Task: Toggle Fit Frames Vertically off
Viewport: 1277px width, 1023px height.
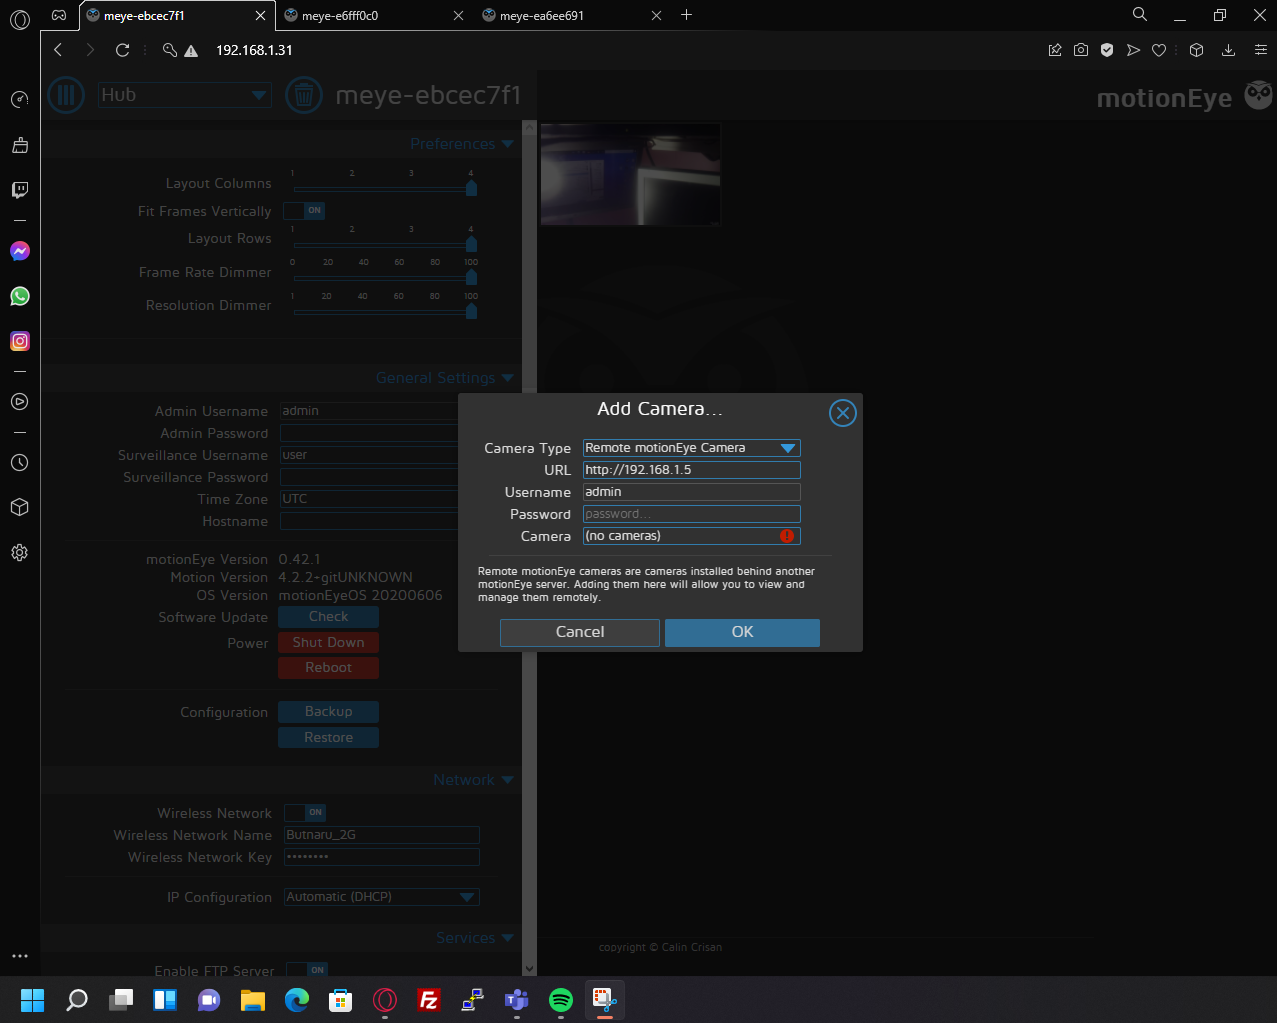Action: (x=304, y=210)
